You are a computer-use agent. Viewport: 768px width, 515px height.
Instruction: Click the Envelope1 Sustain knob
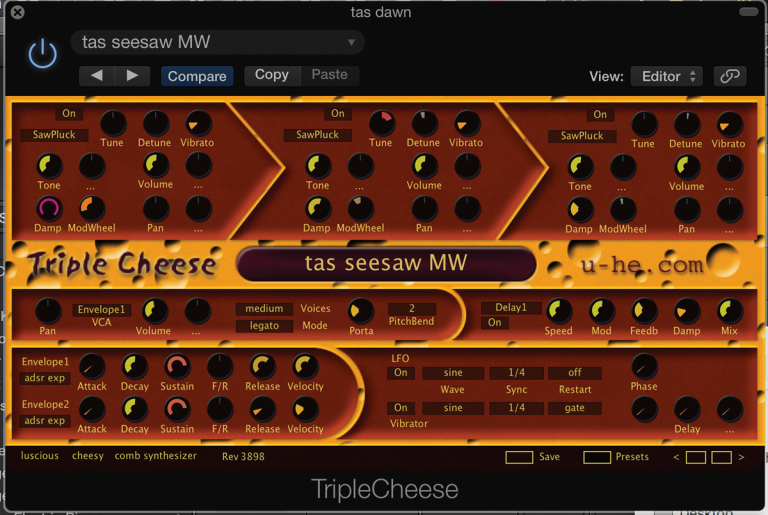[177, 367]
